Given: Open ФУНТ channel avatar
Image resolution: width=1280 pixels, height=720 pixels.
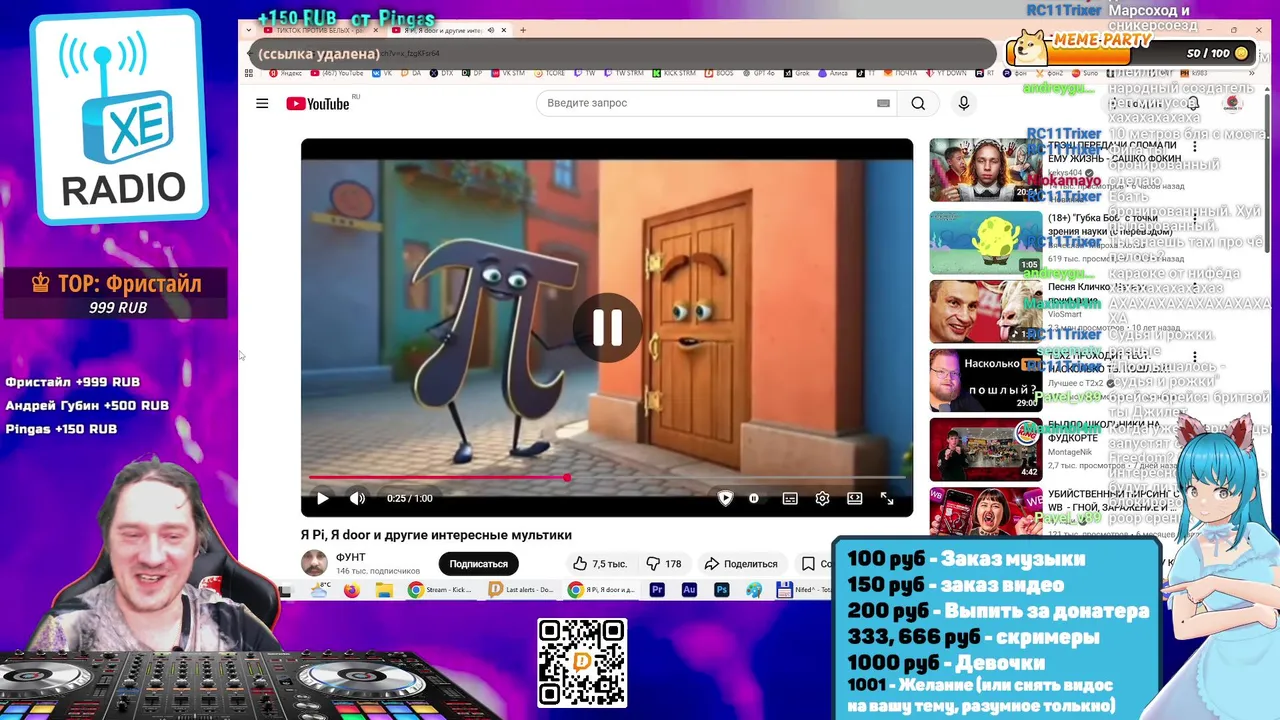Looking at the screenshot, I should [315, 563].
